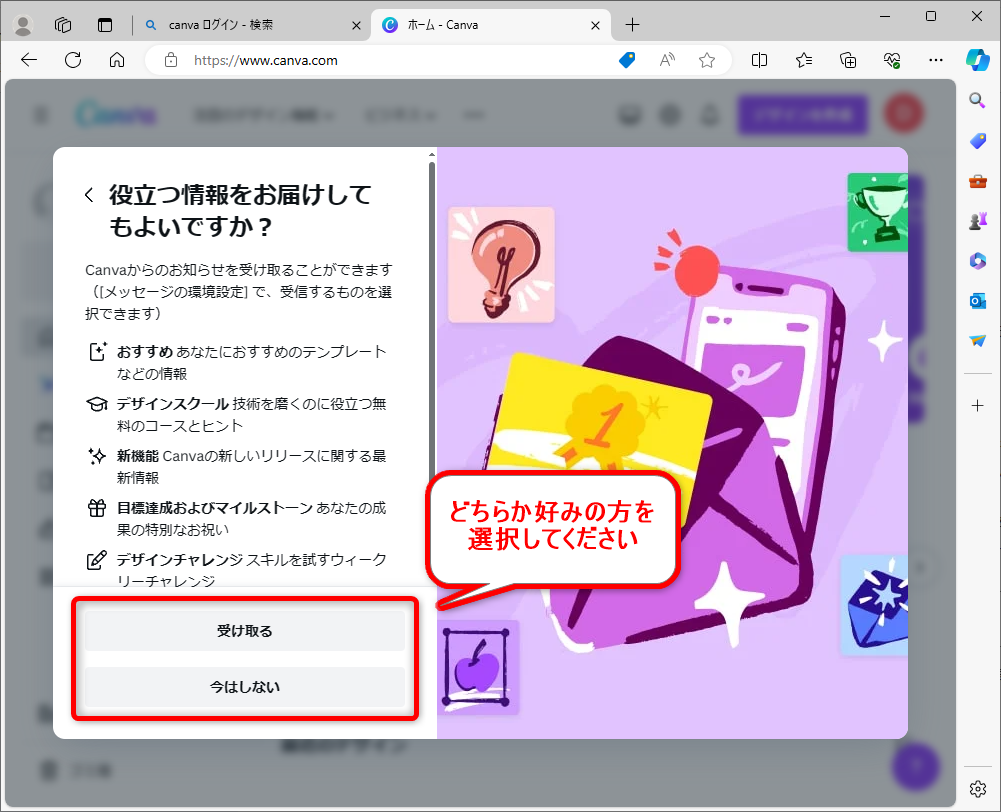The width and height of the screenshot is (1001, 812).
Task: Click the dialog scrollbar's up arrow
Action: (x=432, y=154)
